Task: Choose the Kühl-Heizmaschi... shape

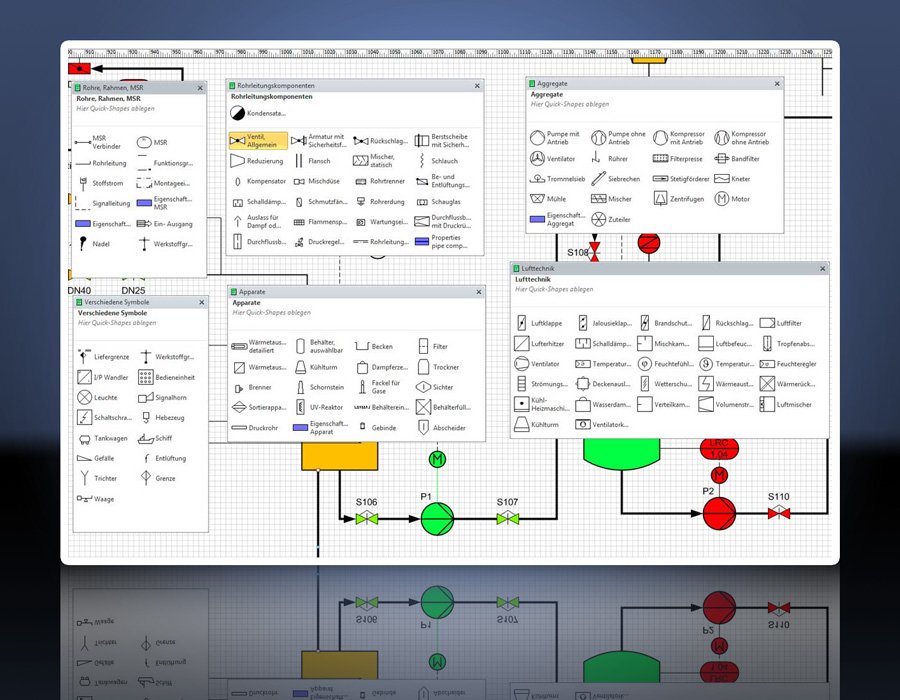Action: coord(541,405)
